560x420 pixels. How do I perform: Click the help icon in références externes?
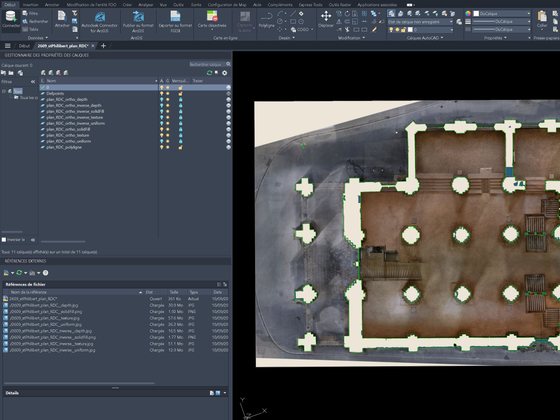[45, 273]
